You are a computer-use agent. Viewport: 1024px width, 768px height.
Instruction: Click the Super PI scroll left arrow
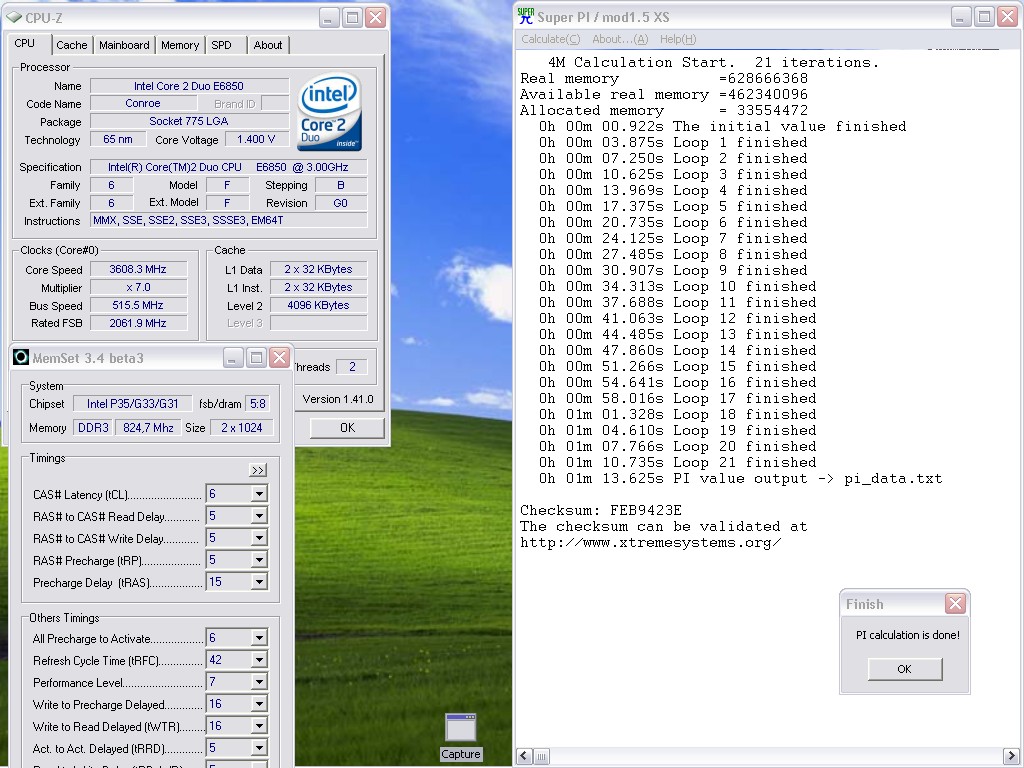pos(524,756)
